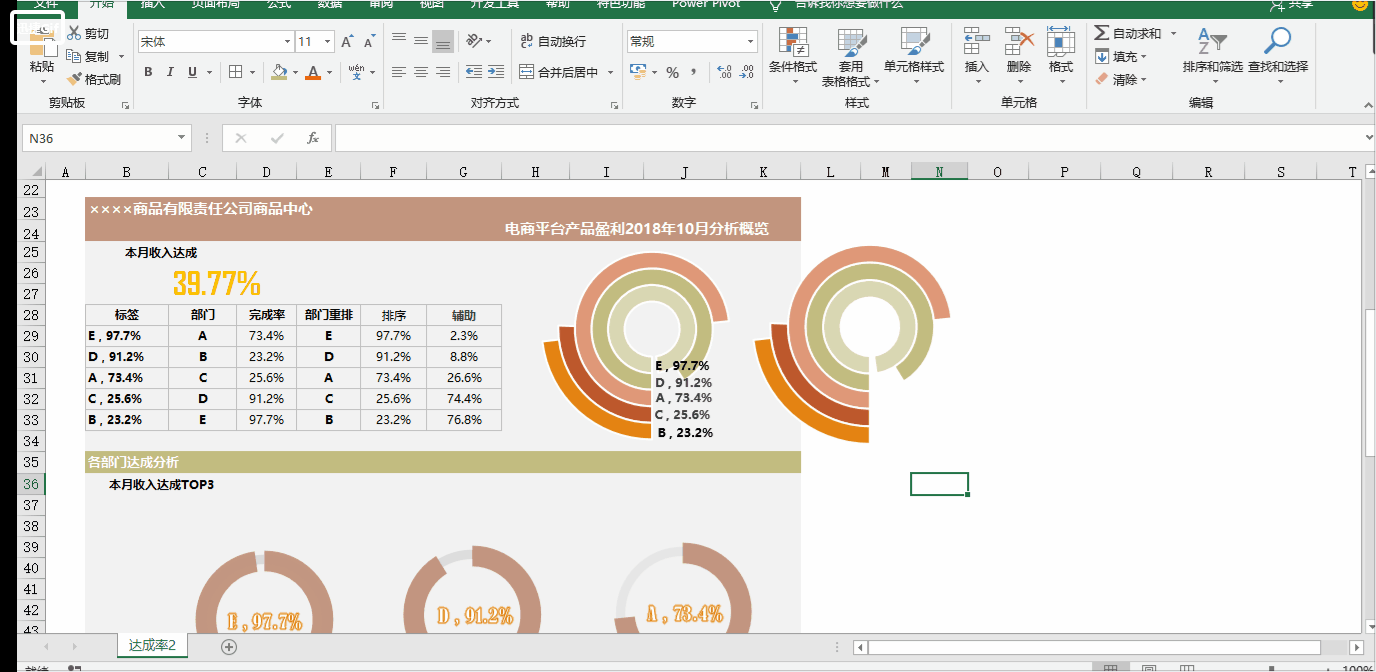Open the 公式 formulas tab

point(279,4)
